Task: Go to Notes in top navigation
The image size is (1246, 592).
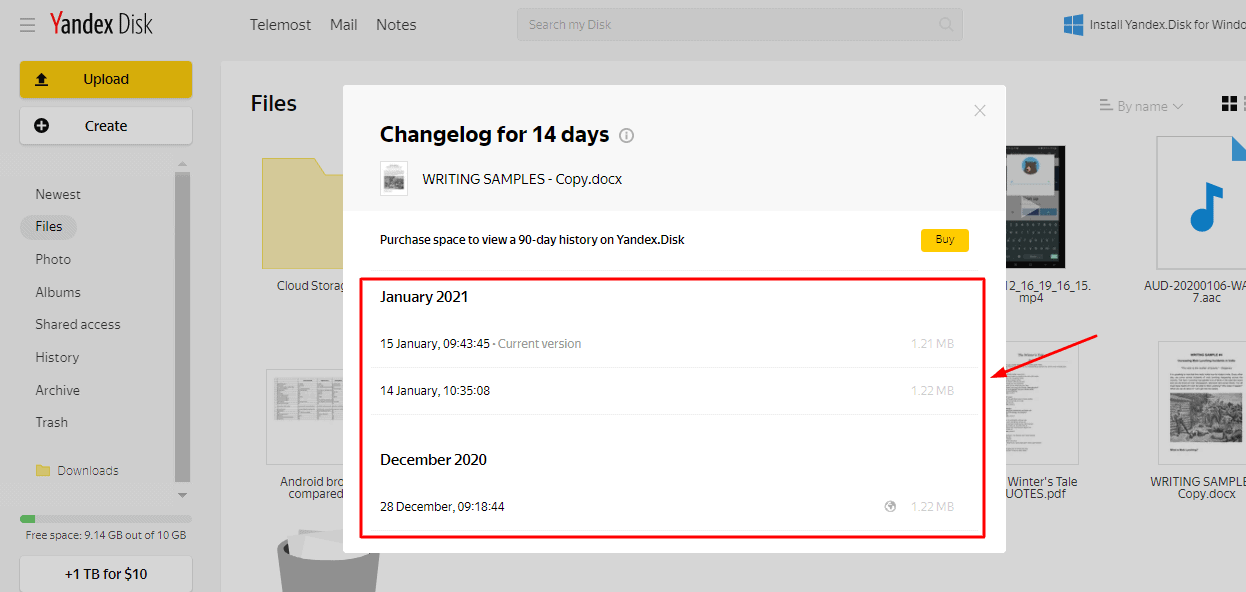Action: (396, 25)
